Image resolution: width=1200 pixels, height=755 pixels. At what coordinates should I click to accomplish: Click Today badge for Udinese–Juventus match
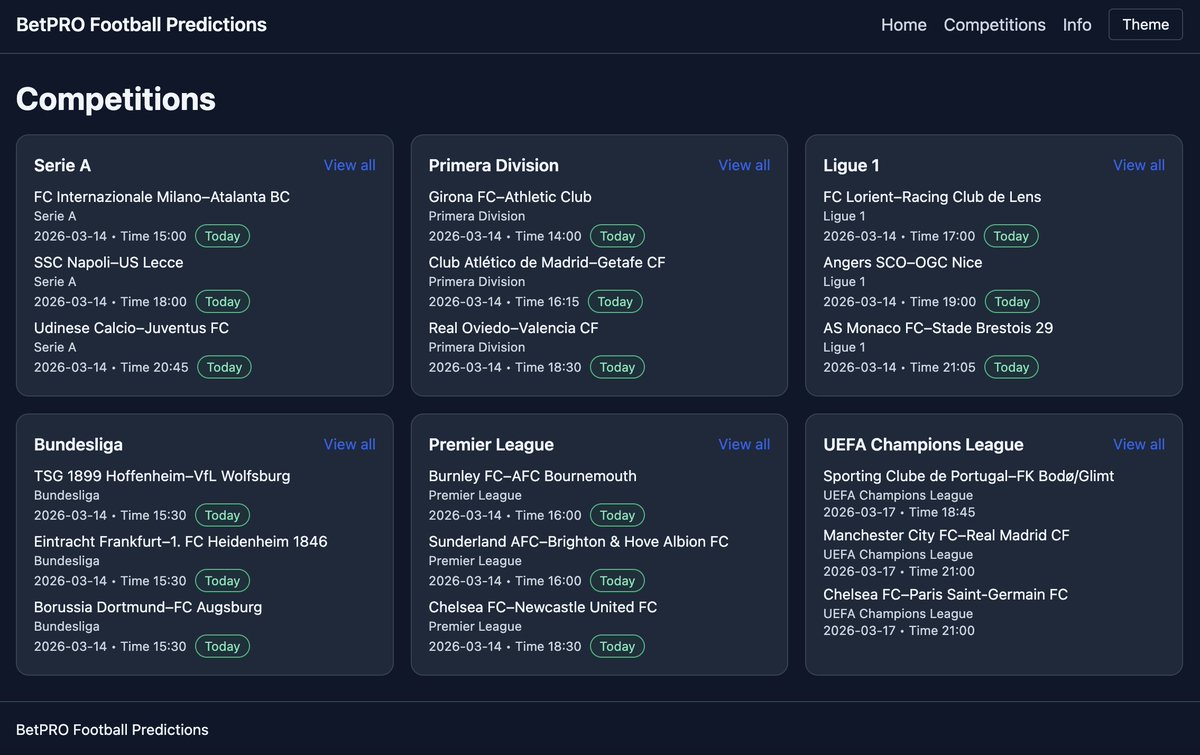tap(224, 367)
